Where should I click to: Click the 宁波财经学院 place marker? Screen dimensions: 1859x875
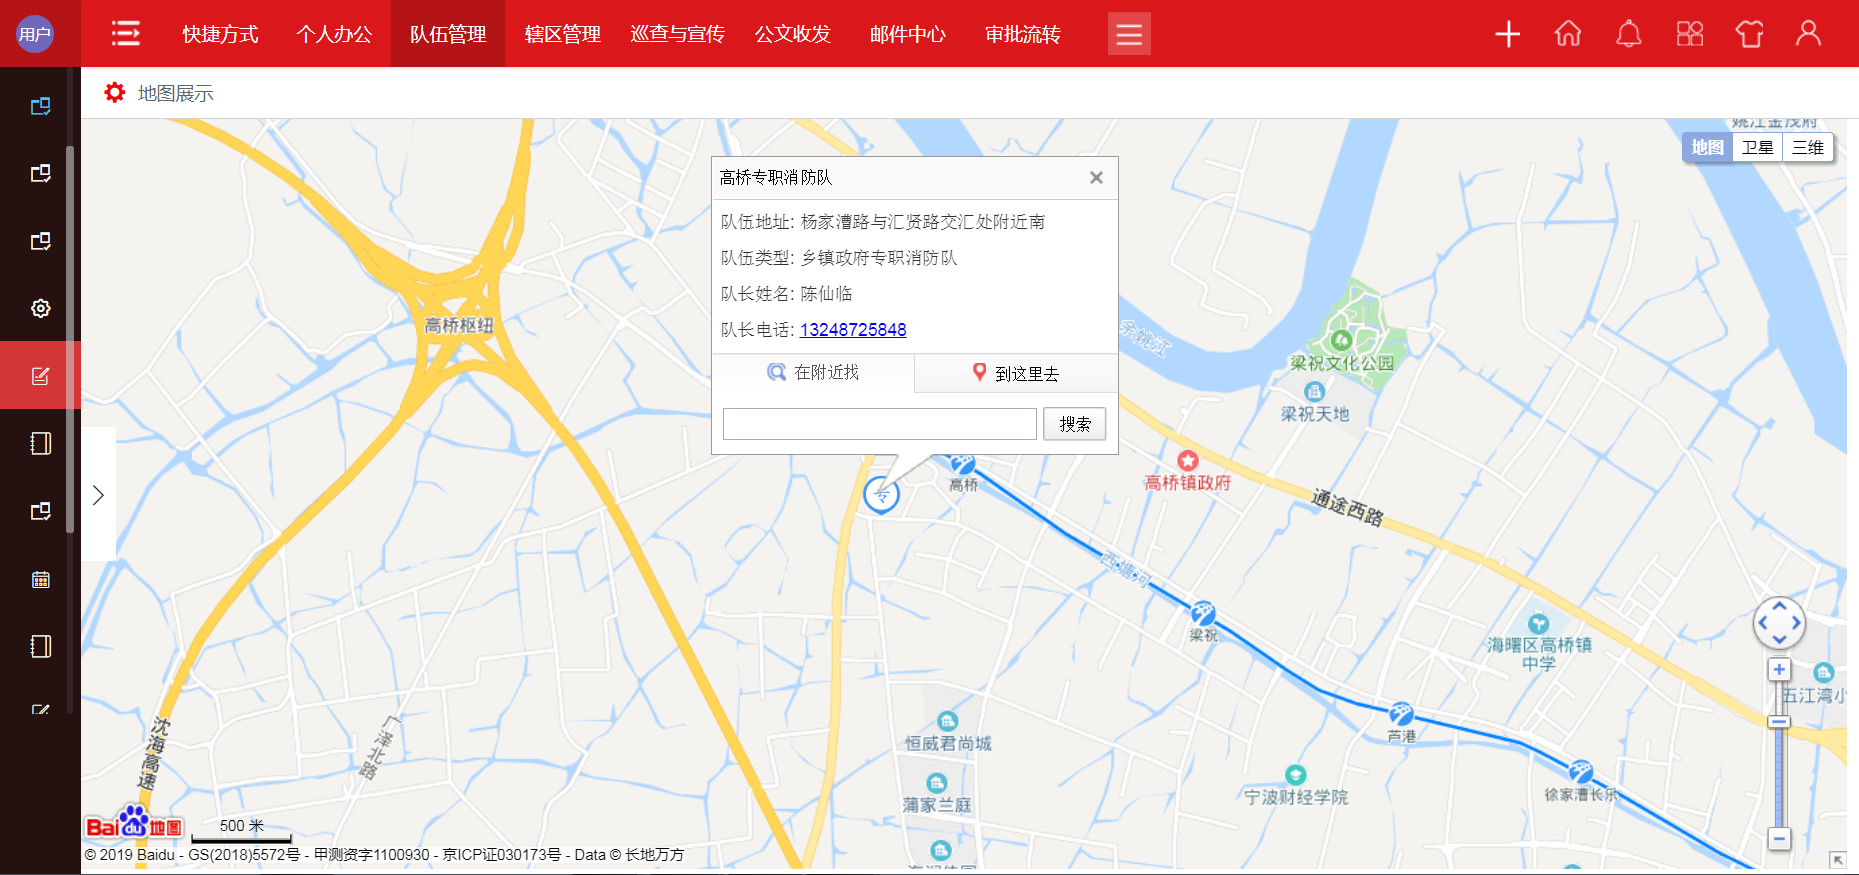coord(1296,775)
